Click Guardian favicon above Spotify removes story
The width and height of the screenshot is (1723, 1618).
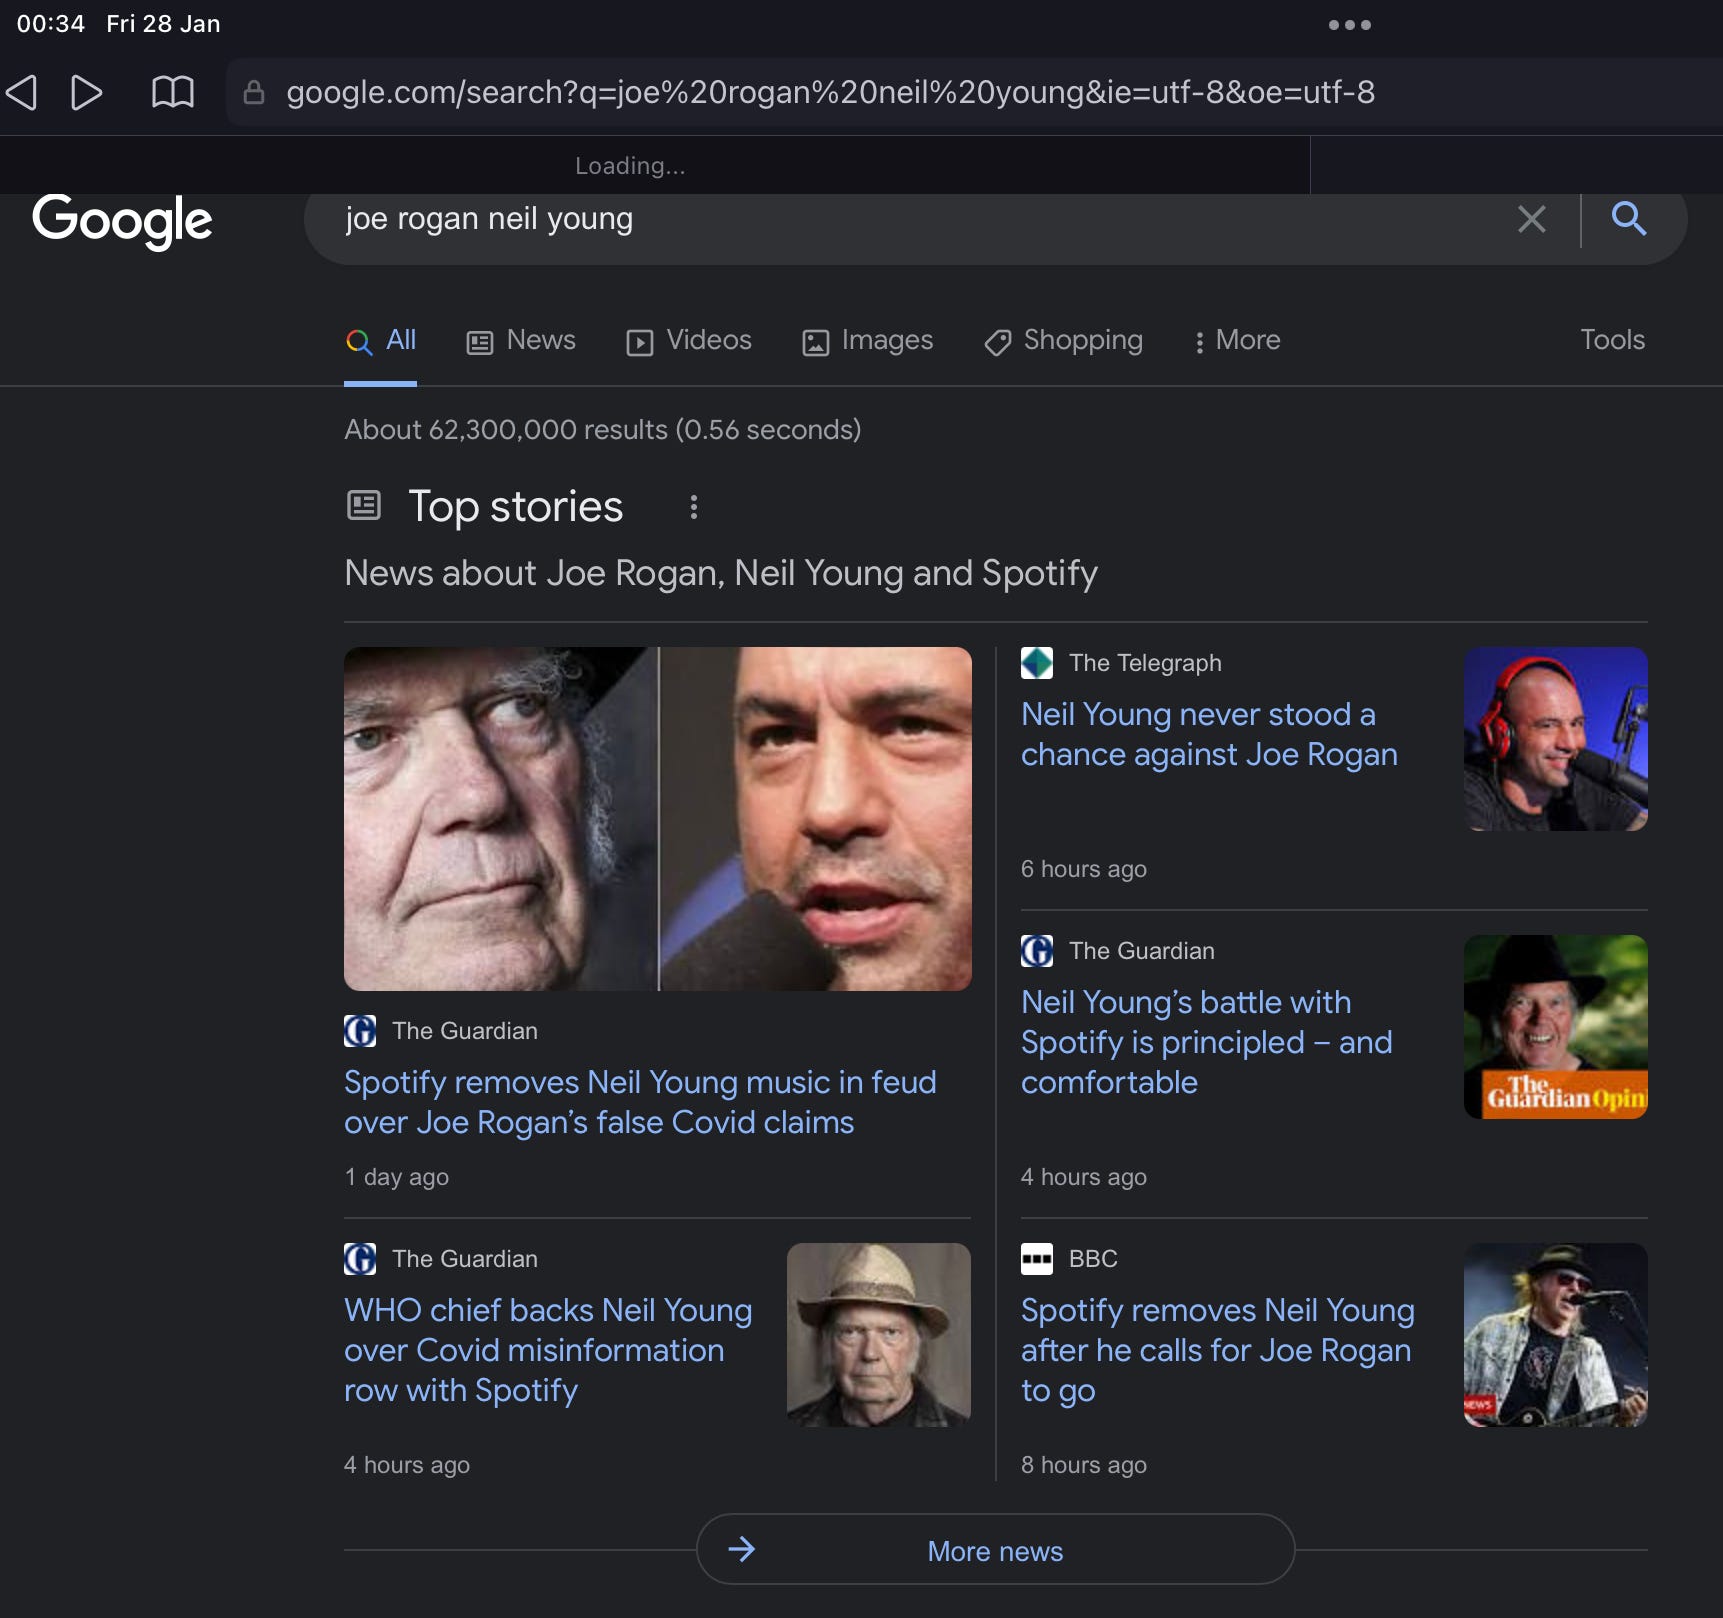tap(360, 1031)
